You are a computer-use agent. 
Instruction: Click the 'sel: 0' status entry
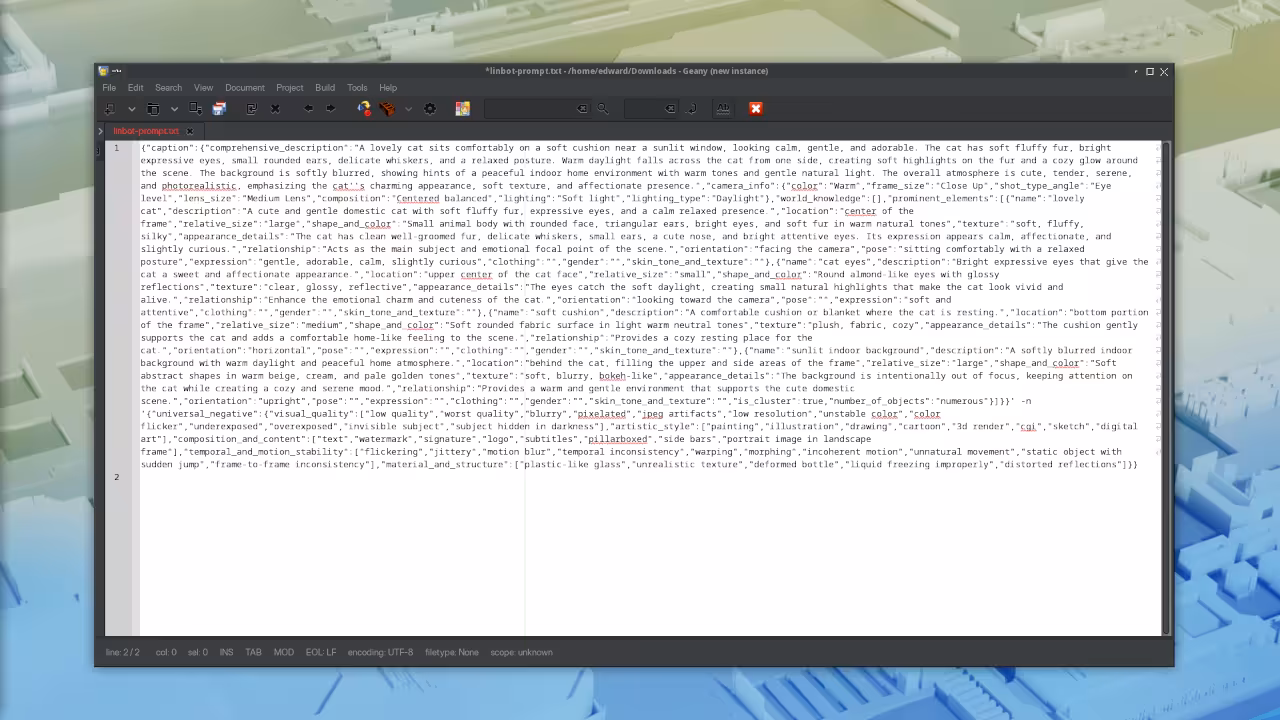coord(198,652)
